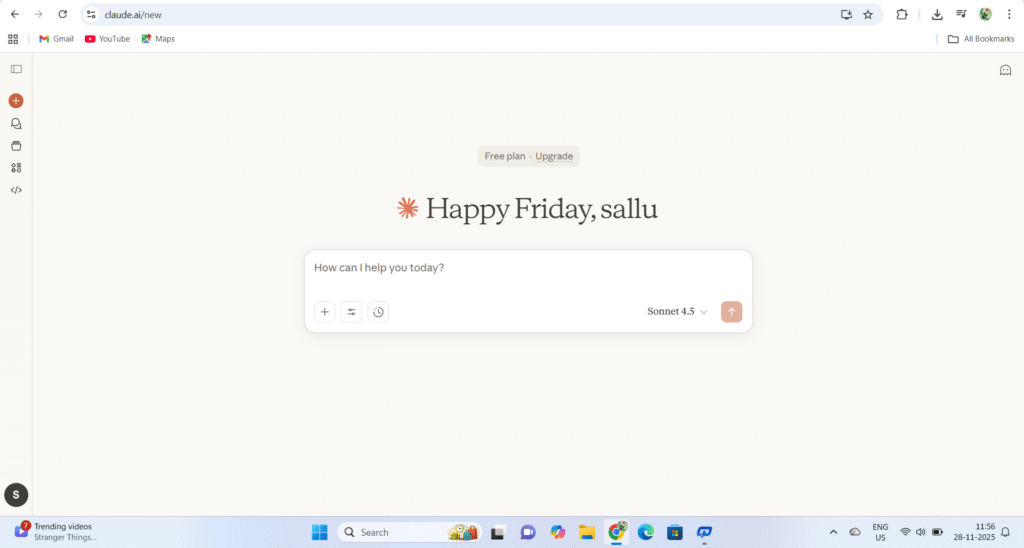The height and width of the screenshot is (548, 1024).
Task: Open the user profile menu avatar 'S'
Action: [16, 494]
